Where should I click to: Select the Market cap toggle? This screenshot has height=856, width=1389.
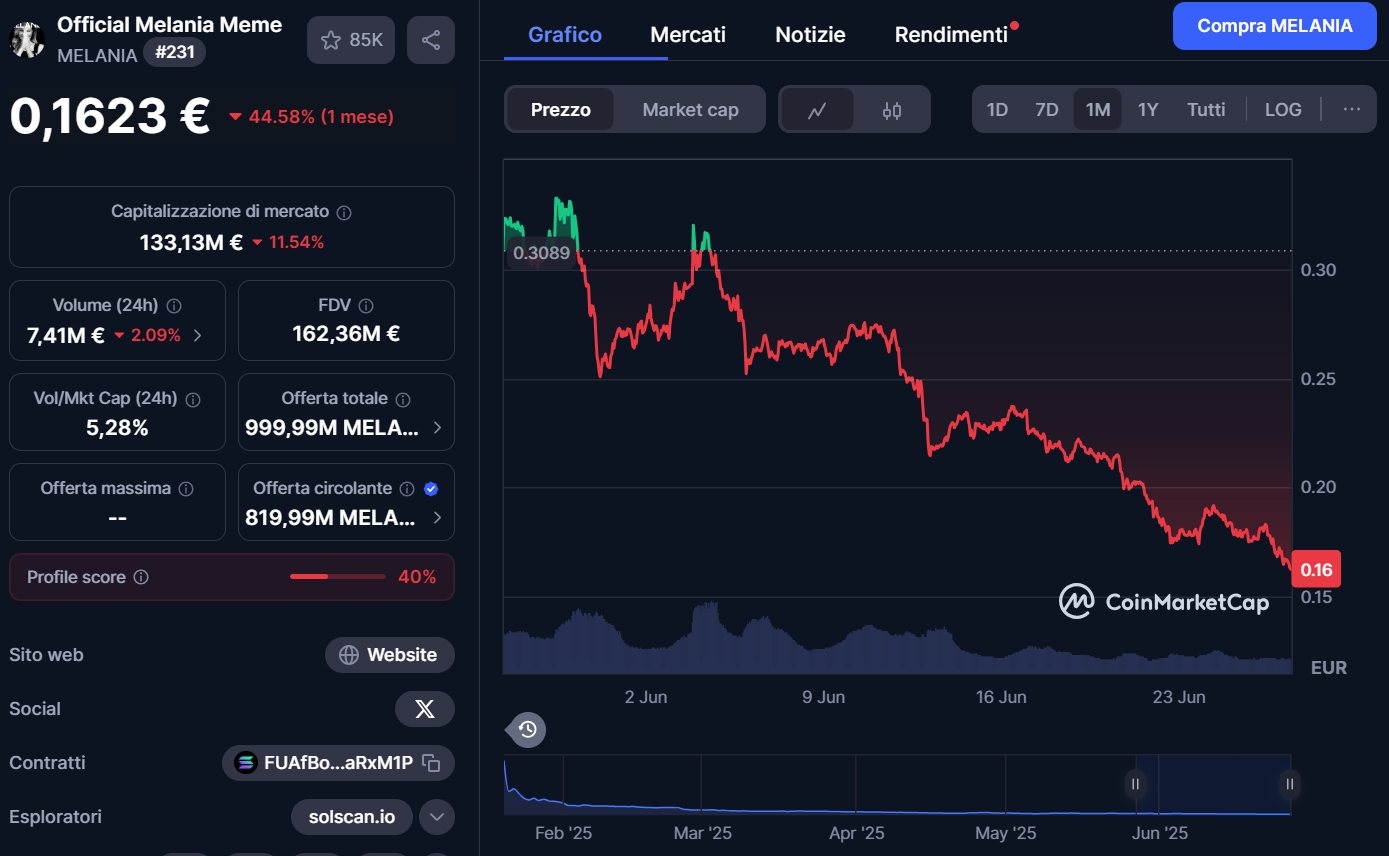pyautogui.click(x=690, y=110)
